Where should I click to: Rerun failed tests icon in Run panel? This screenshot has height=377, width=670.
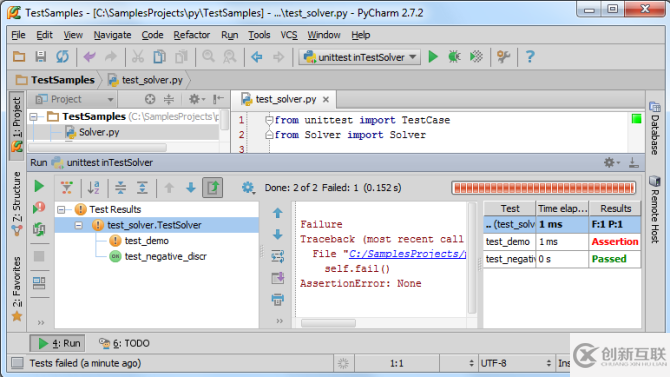(39, 208)
